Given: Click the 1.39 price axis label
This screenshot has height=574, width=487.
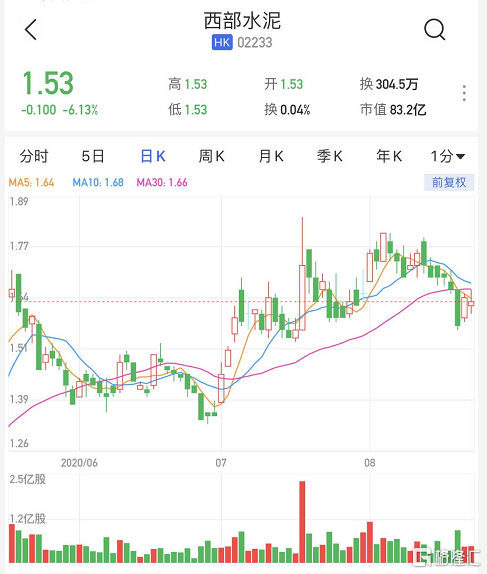Looking at the screenshot, I should pos(19,399).
